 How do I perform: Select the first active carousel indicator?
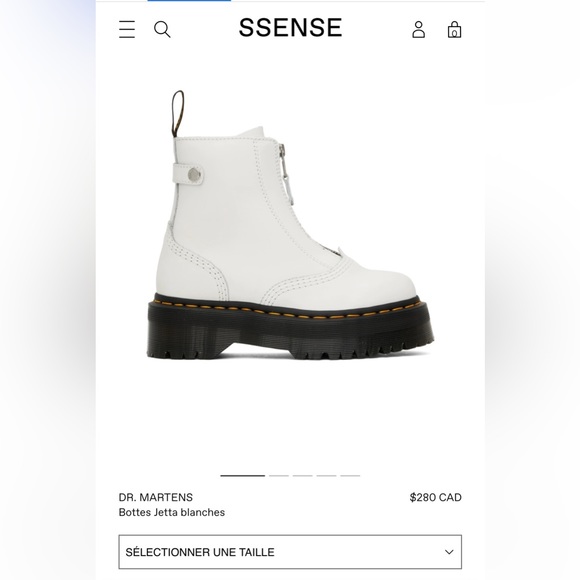243,475
